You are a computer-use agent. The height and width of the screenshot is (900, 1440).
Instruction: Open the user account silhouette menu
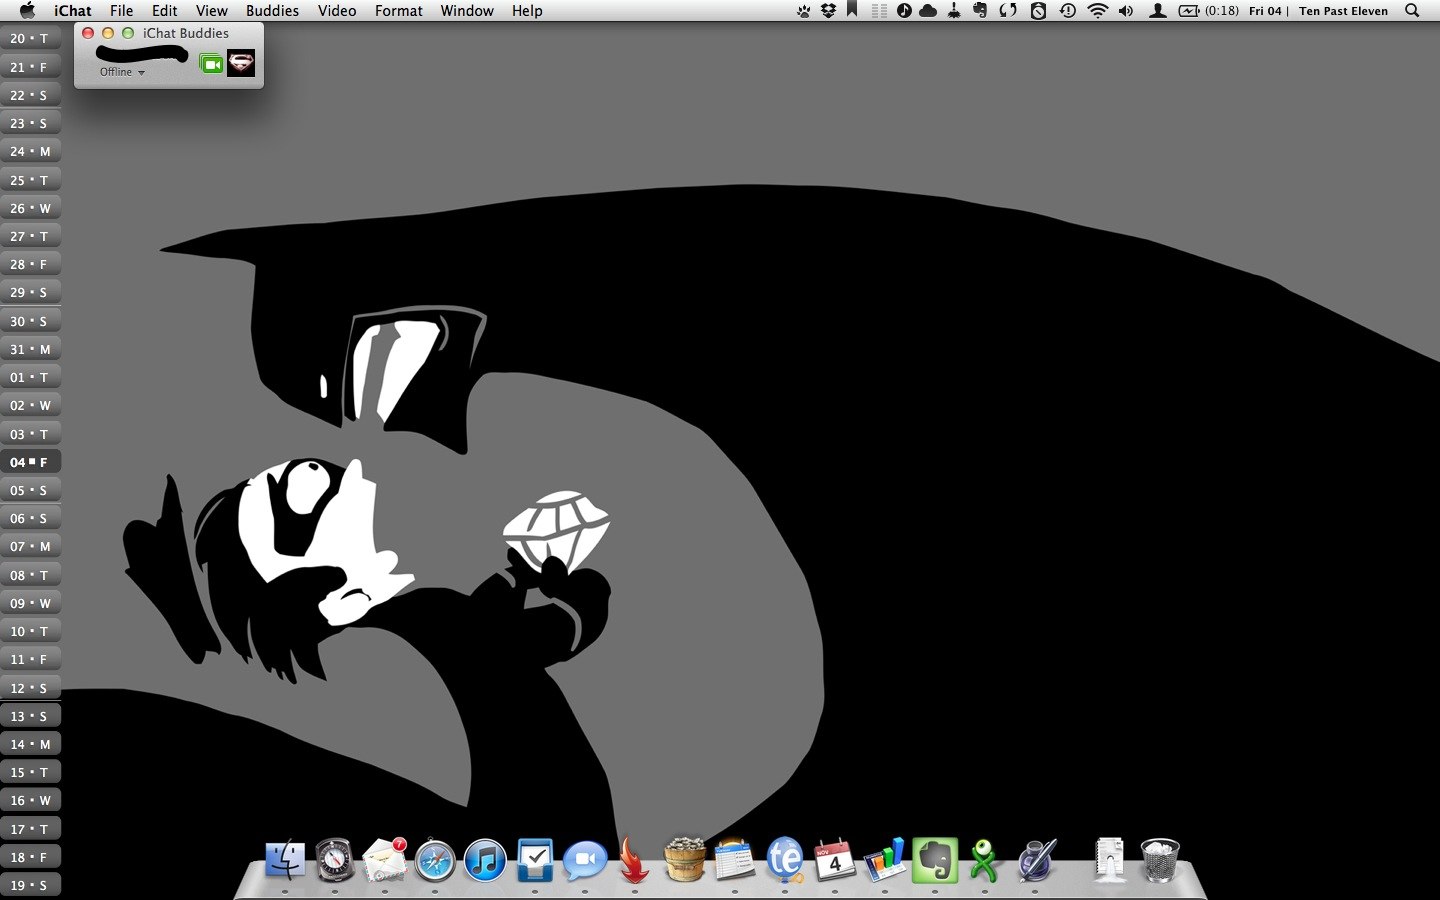[1157, 11]
